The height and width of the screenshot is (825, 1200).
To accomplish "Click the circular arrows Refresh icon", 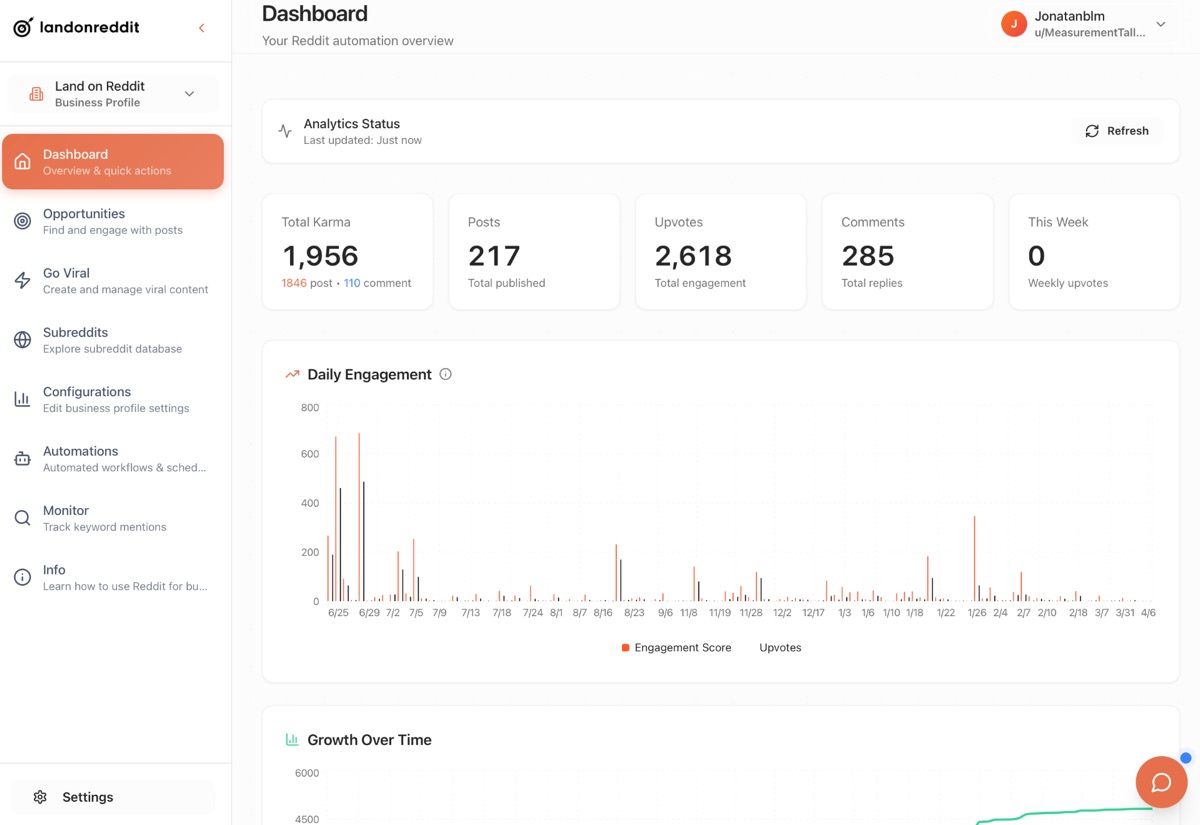I will tap(1092, 131).
